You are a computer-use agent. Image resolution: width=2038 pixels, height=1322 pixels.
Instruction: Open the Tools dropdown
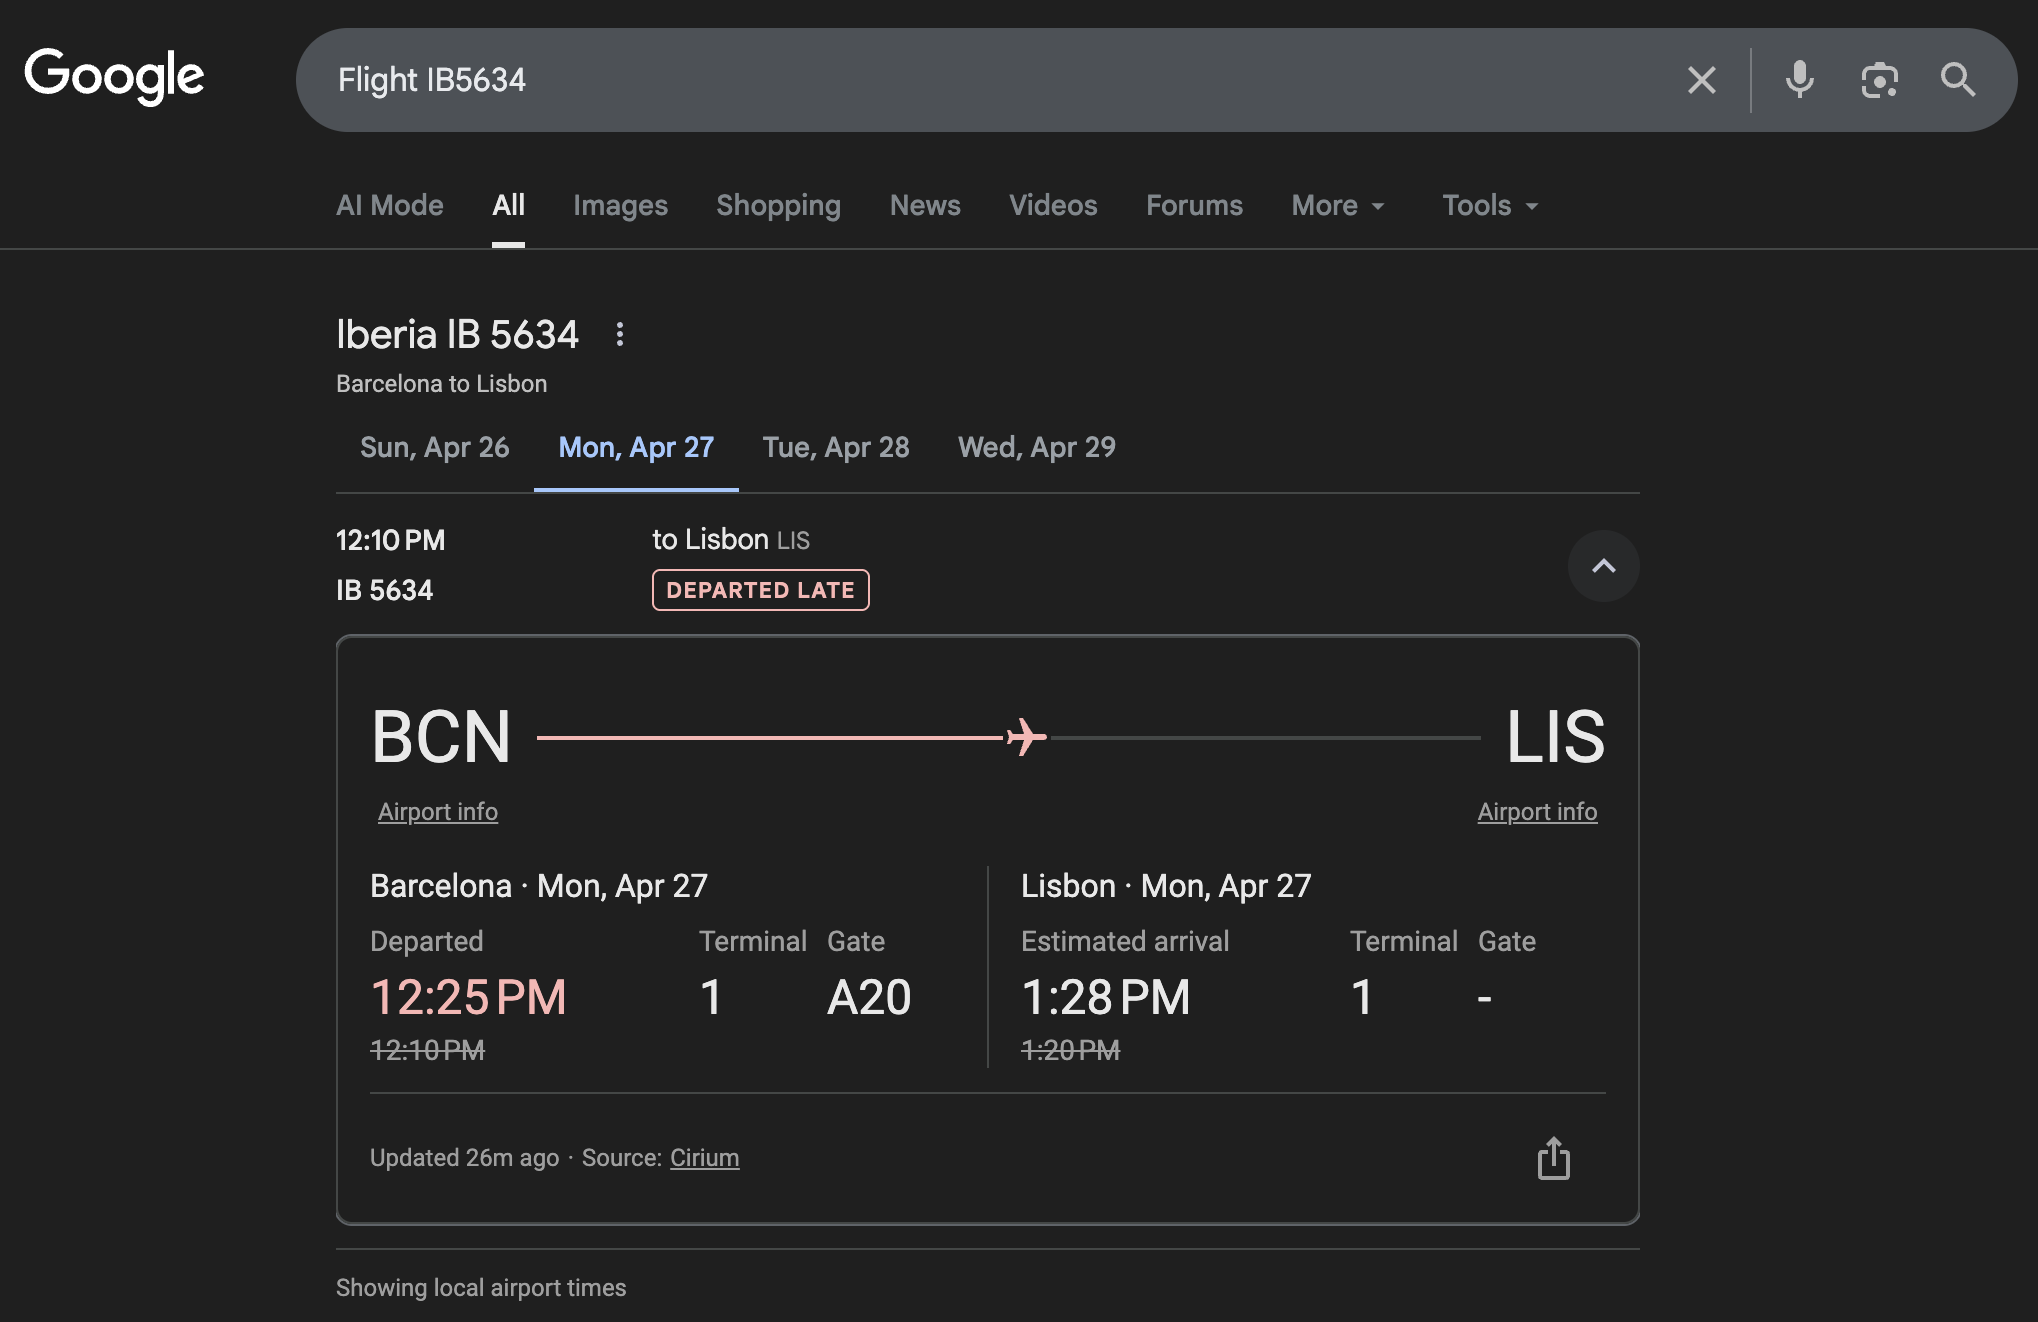(x=1489, y=206)
